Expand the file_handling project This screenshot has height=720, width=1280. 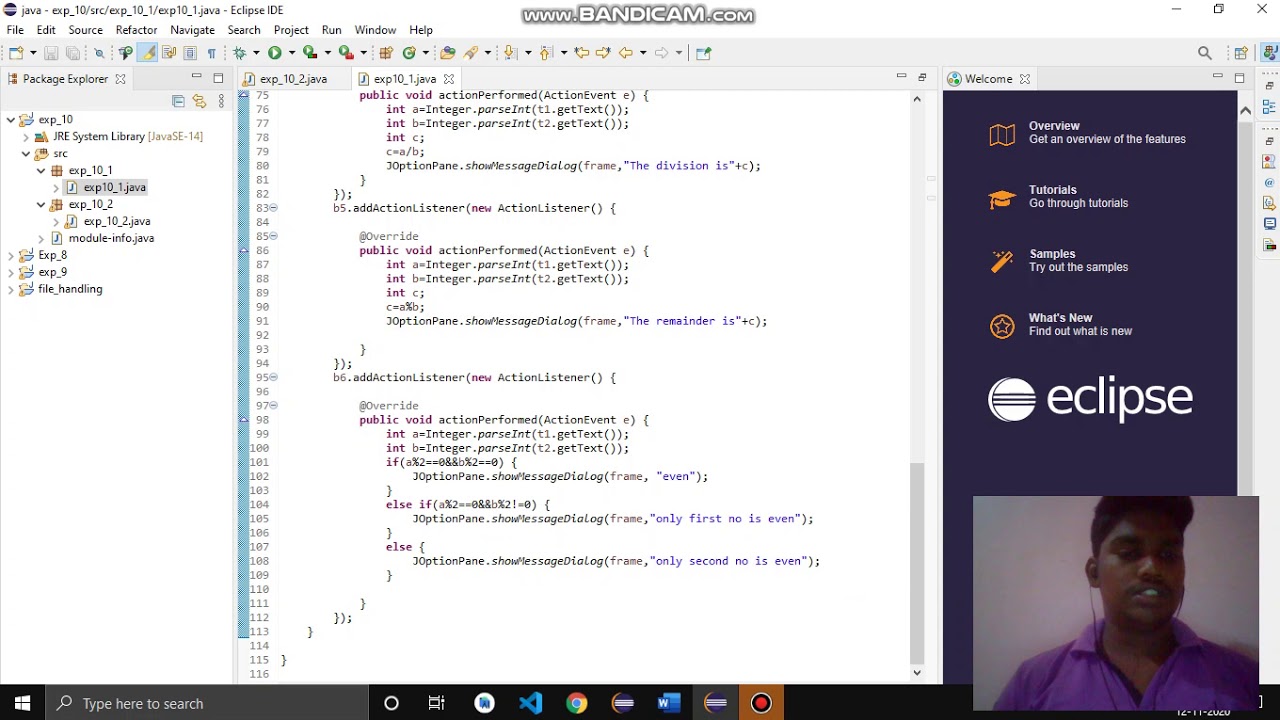point(11,290)
